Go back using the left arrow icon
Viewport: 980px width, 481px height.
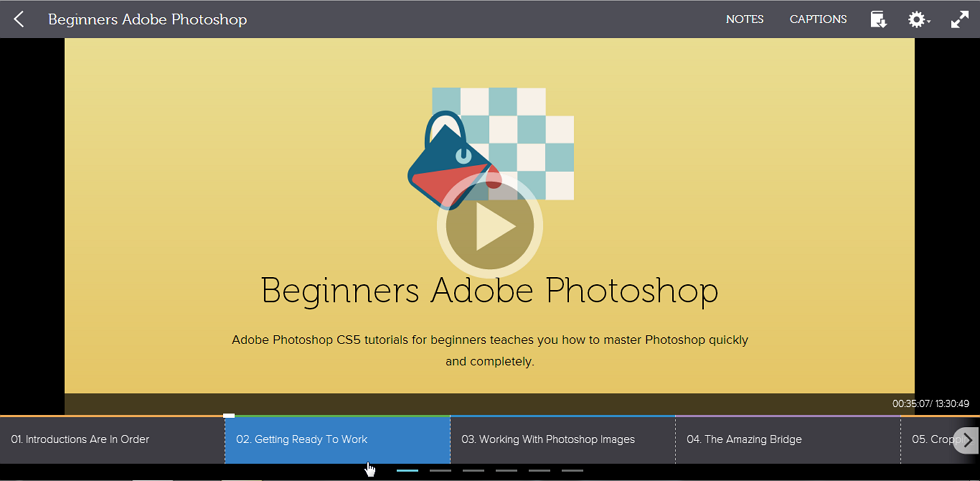pyautogui.click(x=19, y=19)
